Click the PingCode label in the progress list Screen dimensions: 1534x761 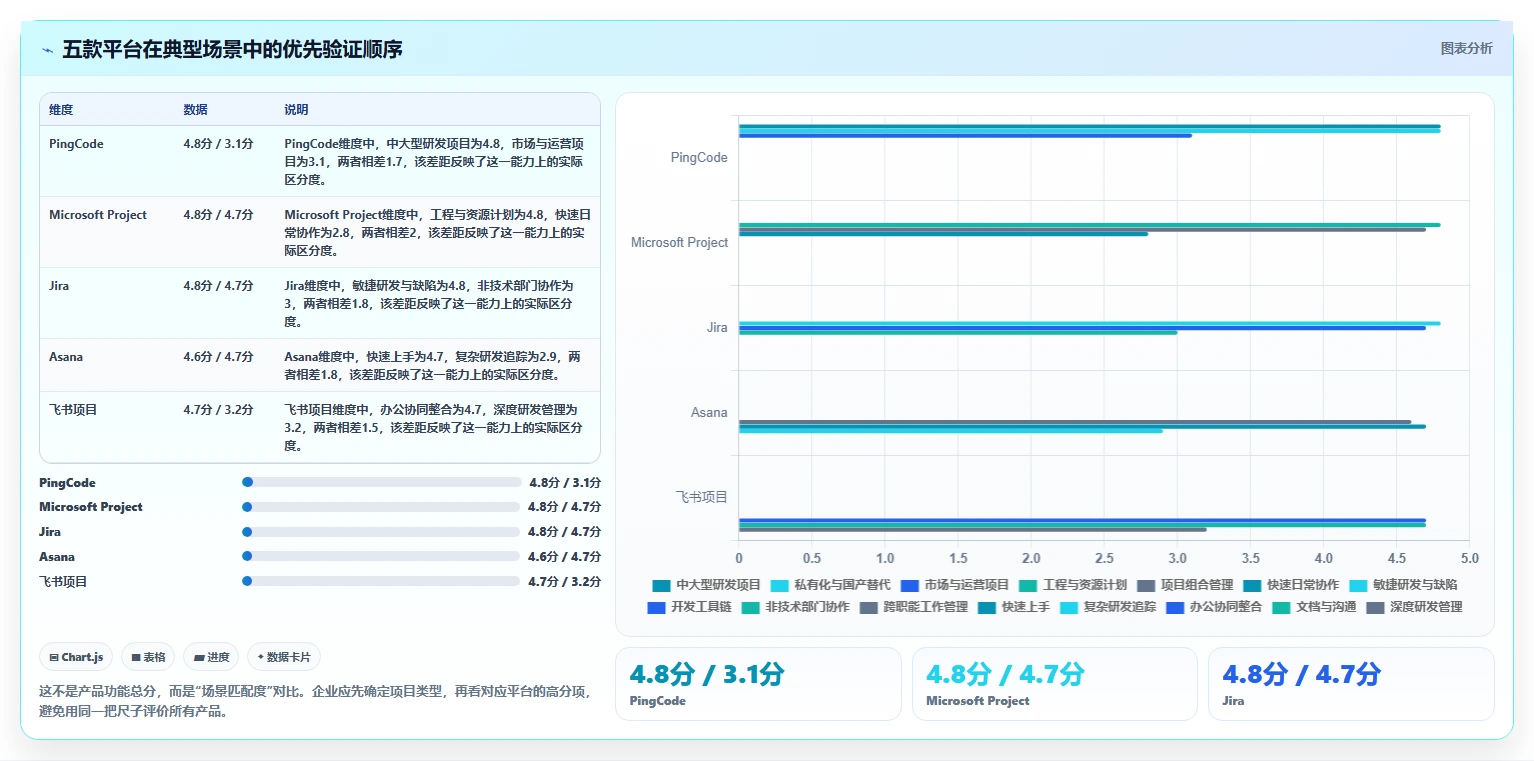[67, 483]
